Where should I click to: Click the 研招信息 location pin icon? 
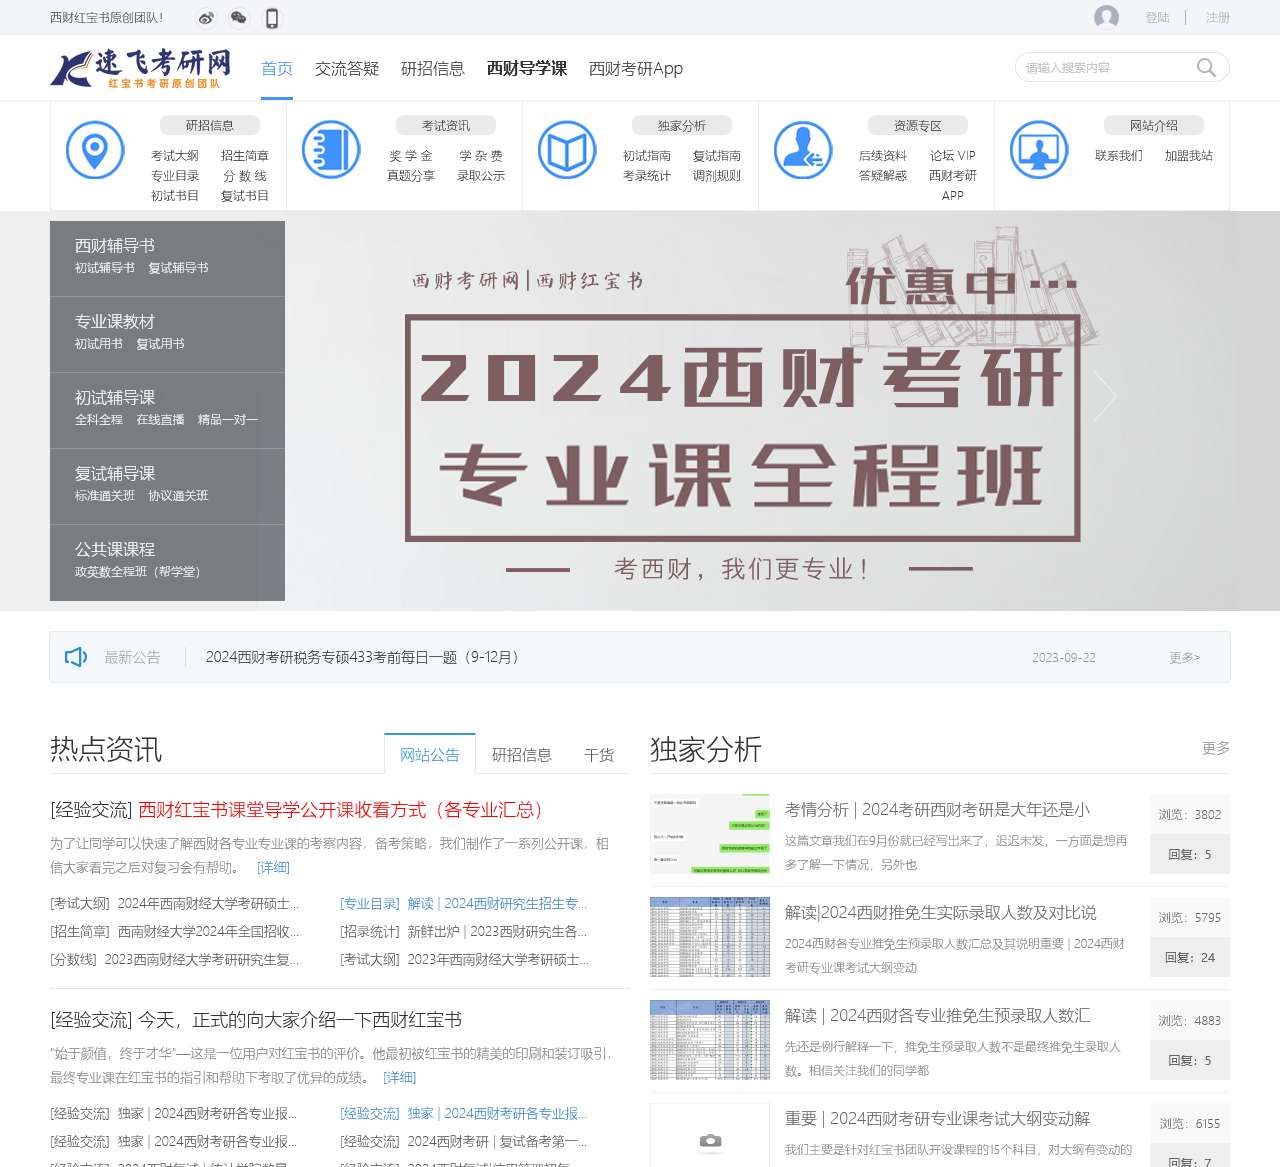(94, 147)
